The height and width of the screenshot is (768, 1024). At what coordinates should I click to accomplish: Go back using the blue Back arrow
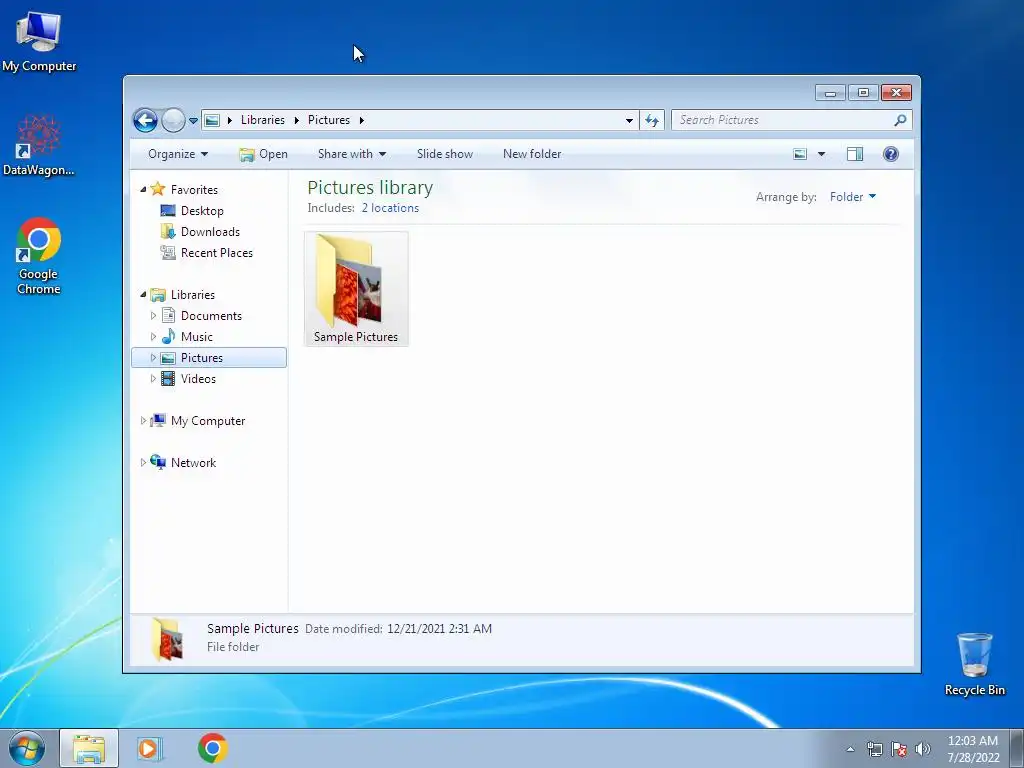coord(145,120)
